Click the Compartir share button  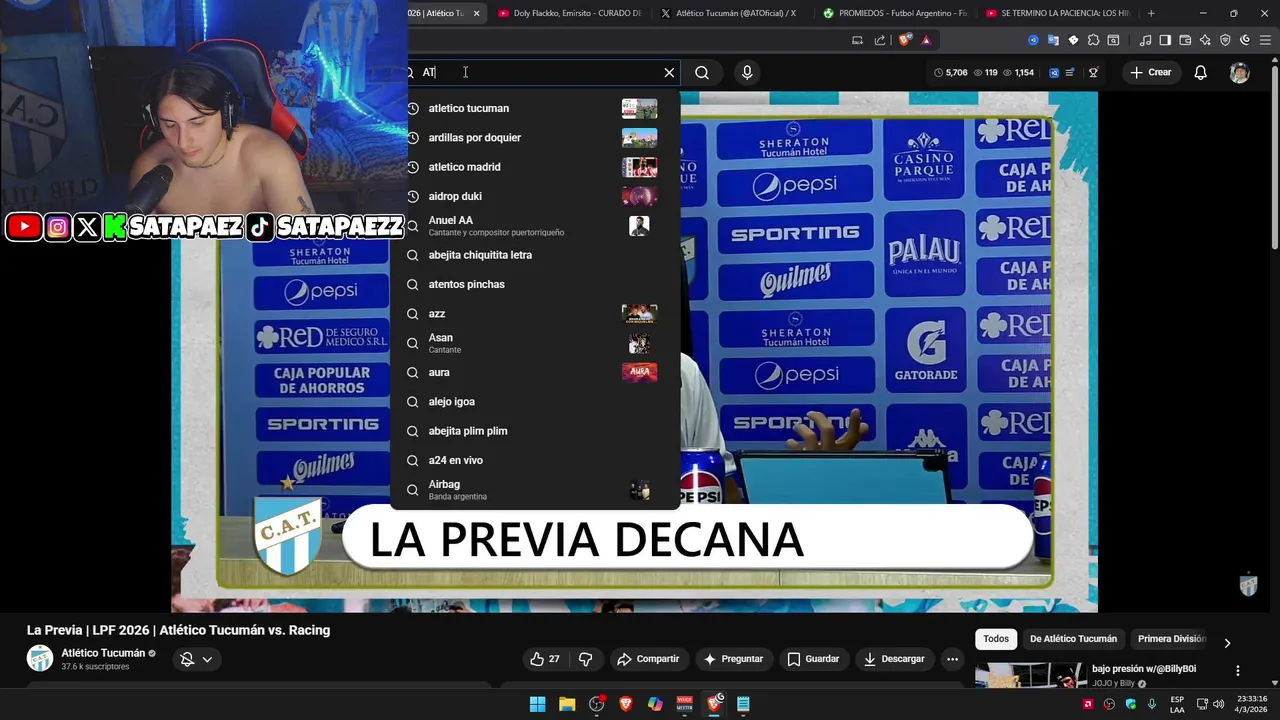(x=648, y=659)
